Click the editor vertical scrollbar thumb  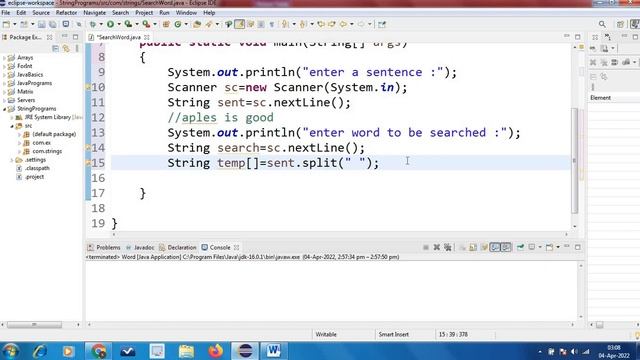[575, 160]
